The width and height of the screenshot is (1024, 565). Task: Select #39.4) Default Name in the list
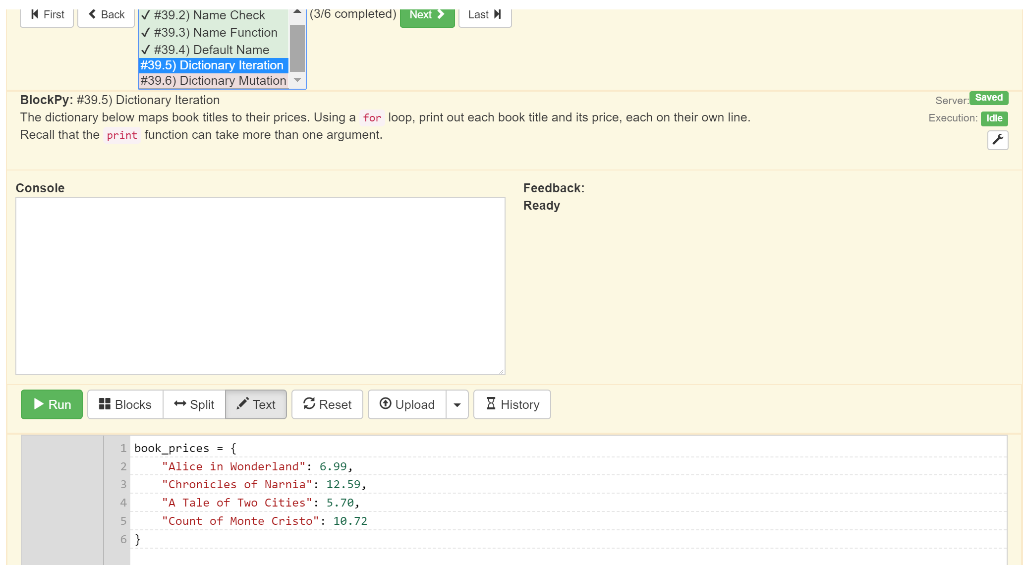click(x=214, y=50)
